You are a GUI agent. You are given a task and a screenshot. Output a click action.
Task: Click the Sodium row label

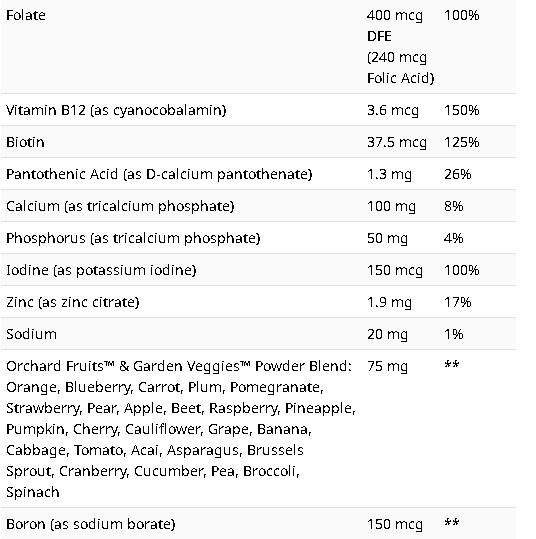31,334
